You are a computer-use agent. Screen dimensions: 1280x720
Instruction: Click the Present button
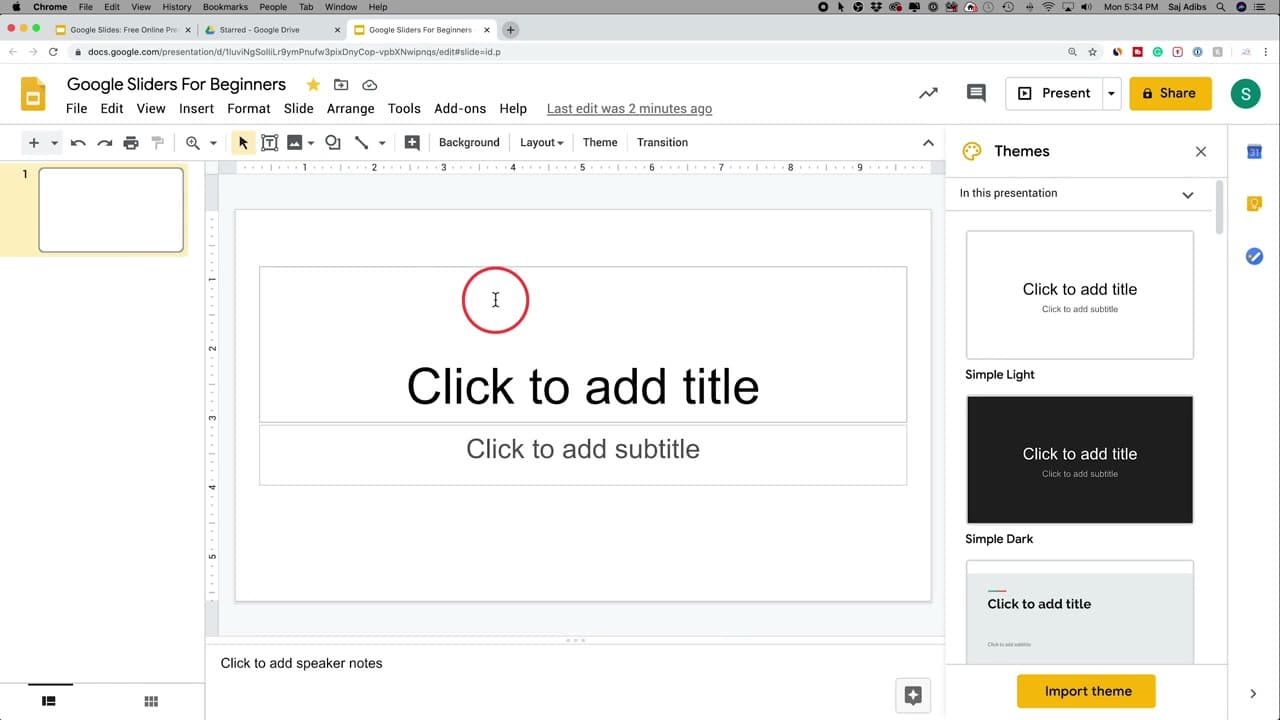pos(1054,93)
